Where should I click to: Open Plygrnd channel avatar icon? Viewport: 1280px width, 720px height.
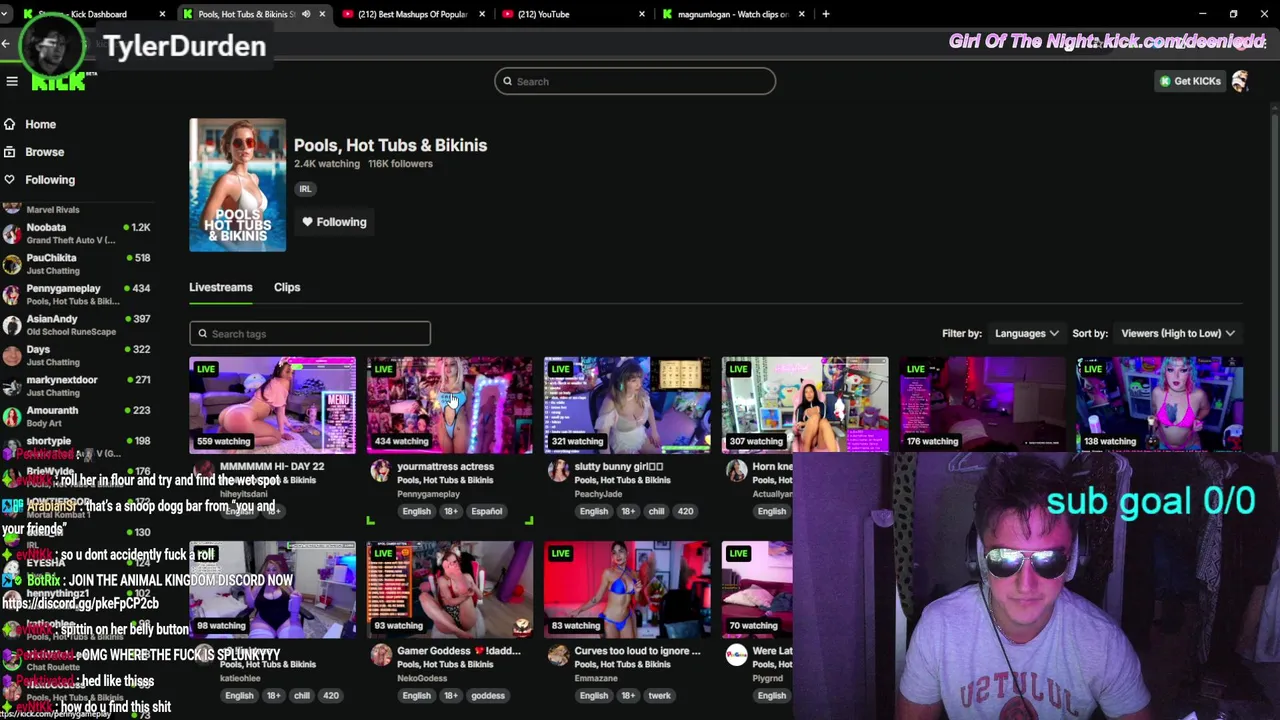736,656
